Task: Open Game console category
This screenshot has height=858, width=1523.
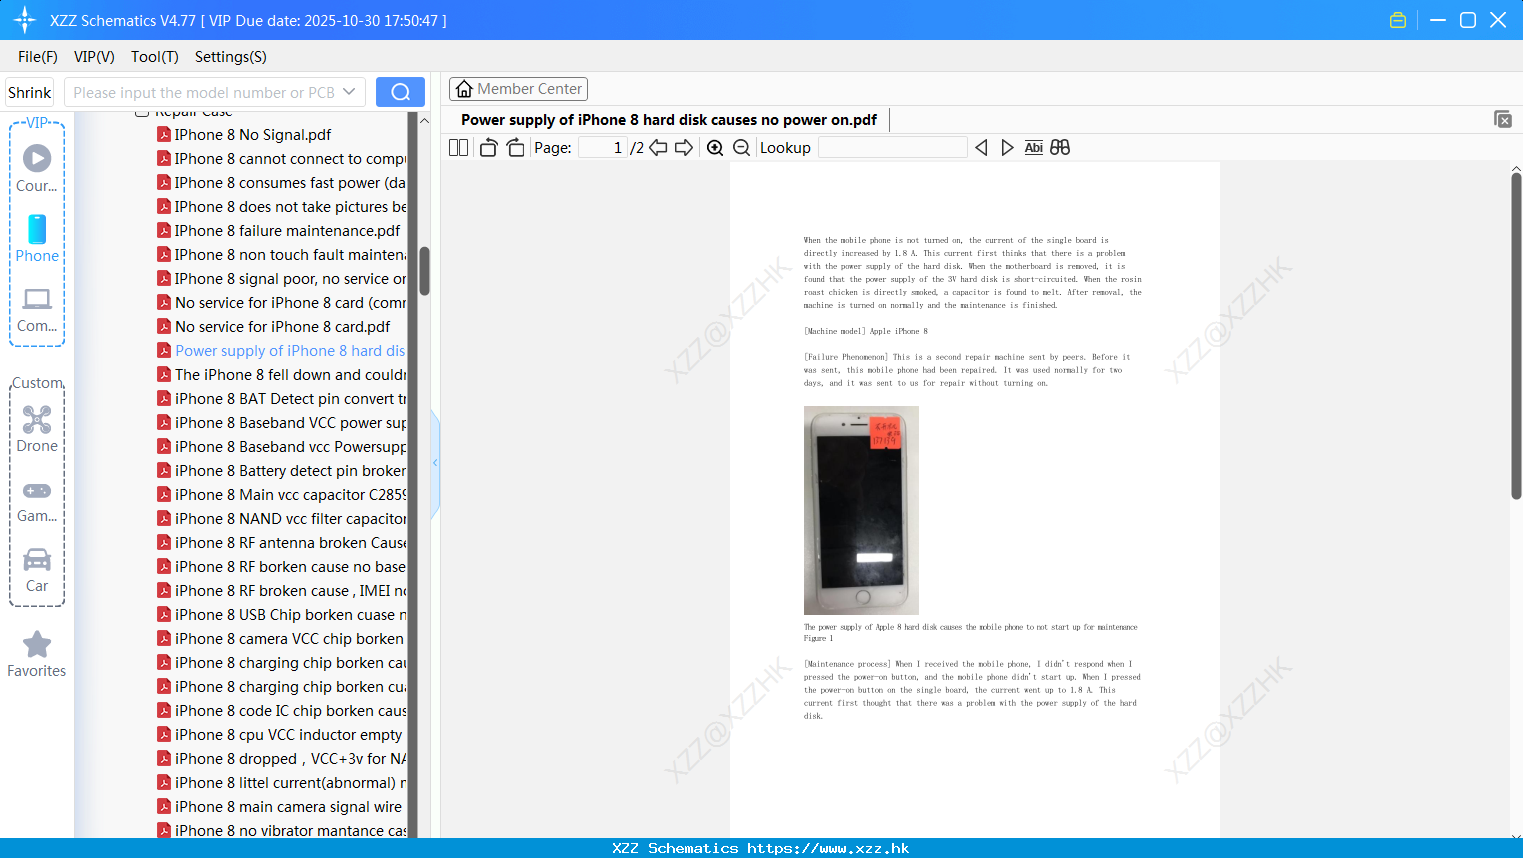Action: [x=37, y=501]
